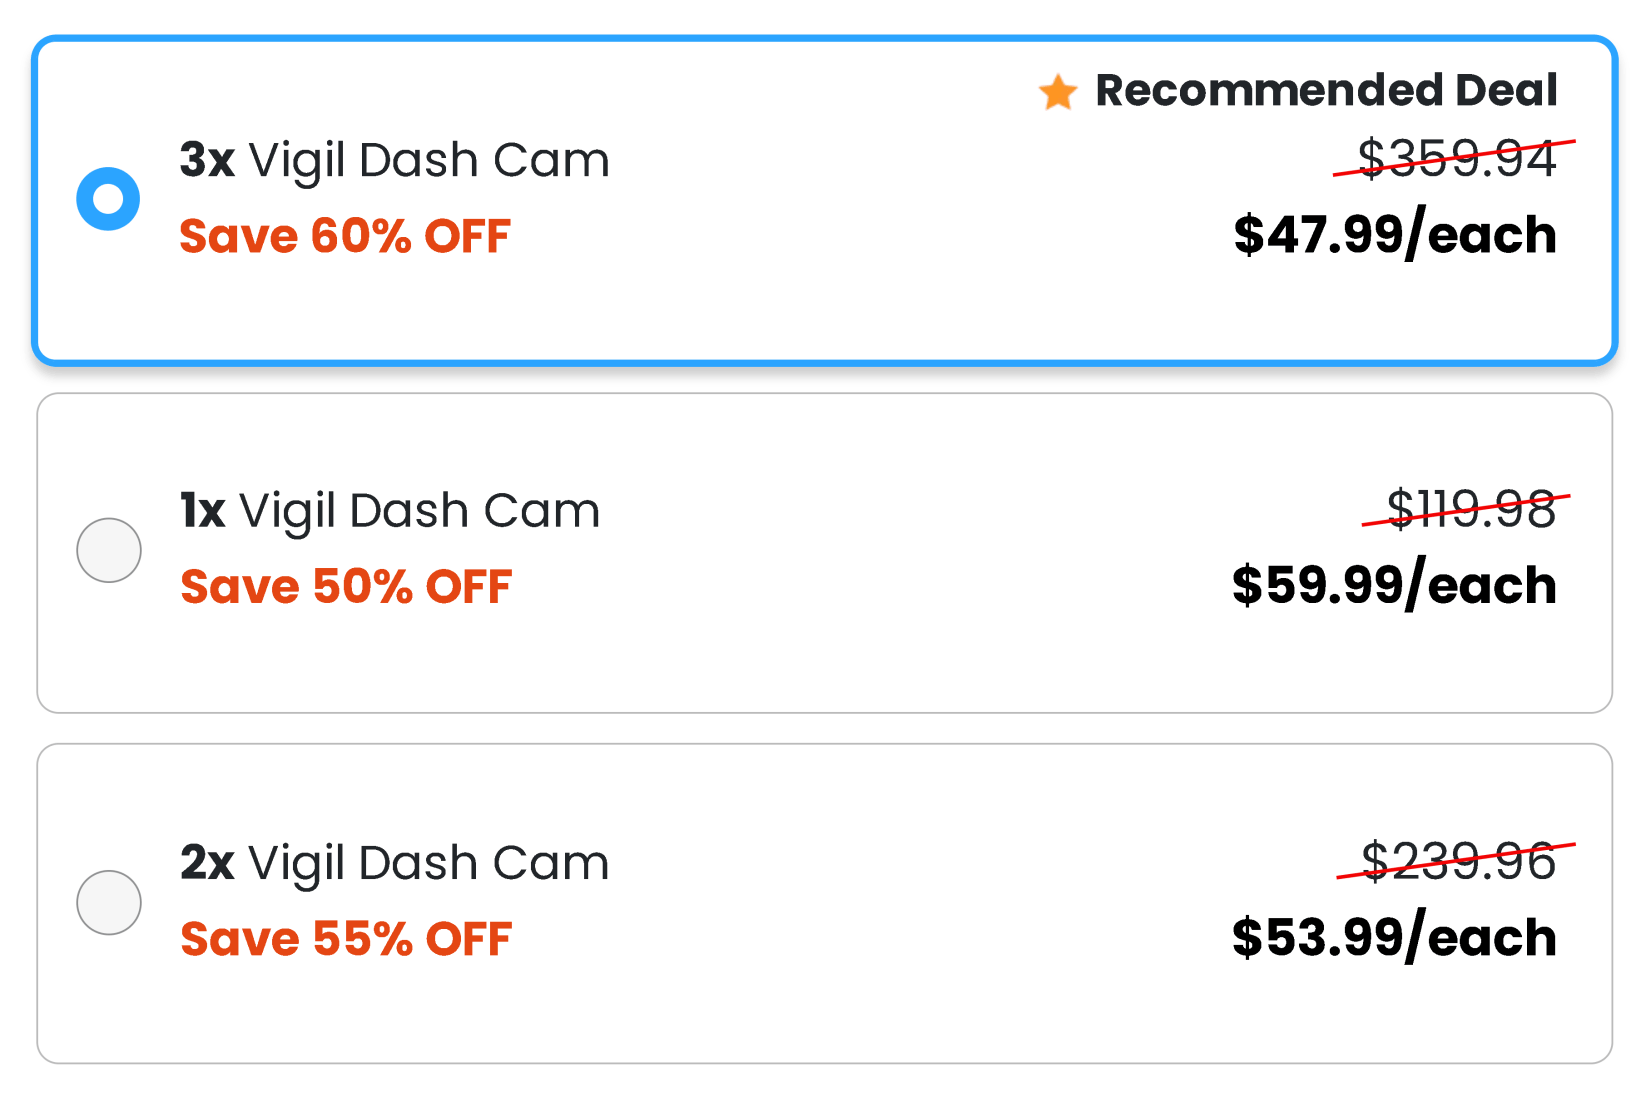Viewport: 1646px width, 1097px height.
Task: Click the $59.99/each price
Action: coord(1395,586)
